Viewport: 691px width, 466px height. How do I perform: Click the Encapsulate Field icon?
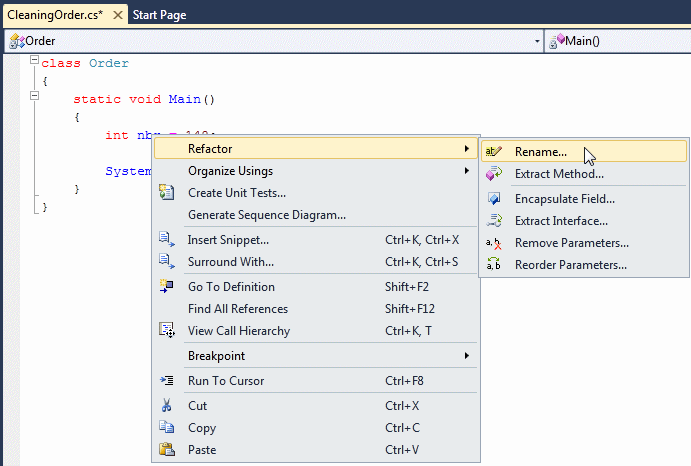tap(494, 199)
